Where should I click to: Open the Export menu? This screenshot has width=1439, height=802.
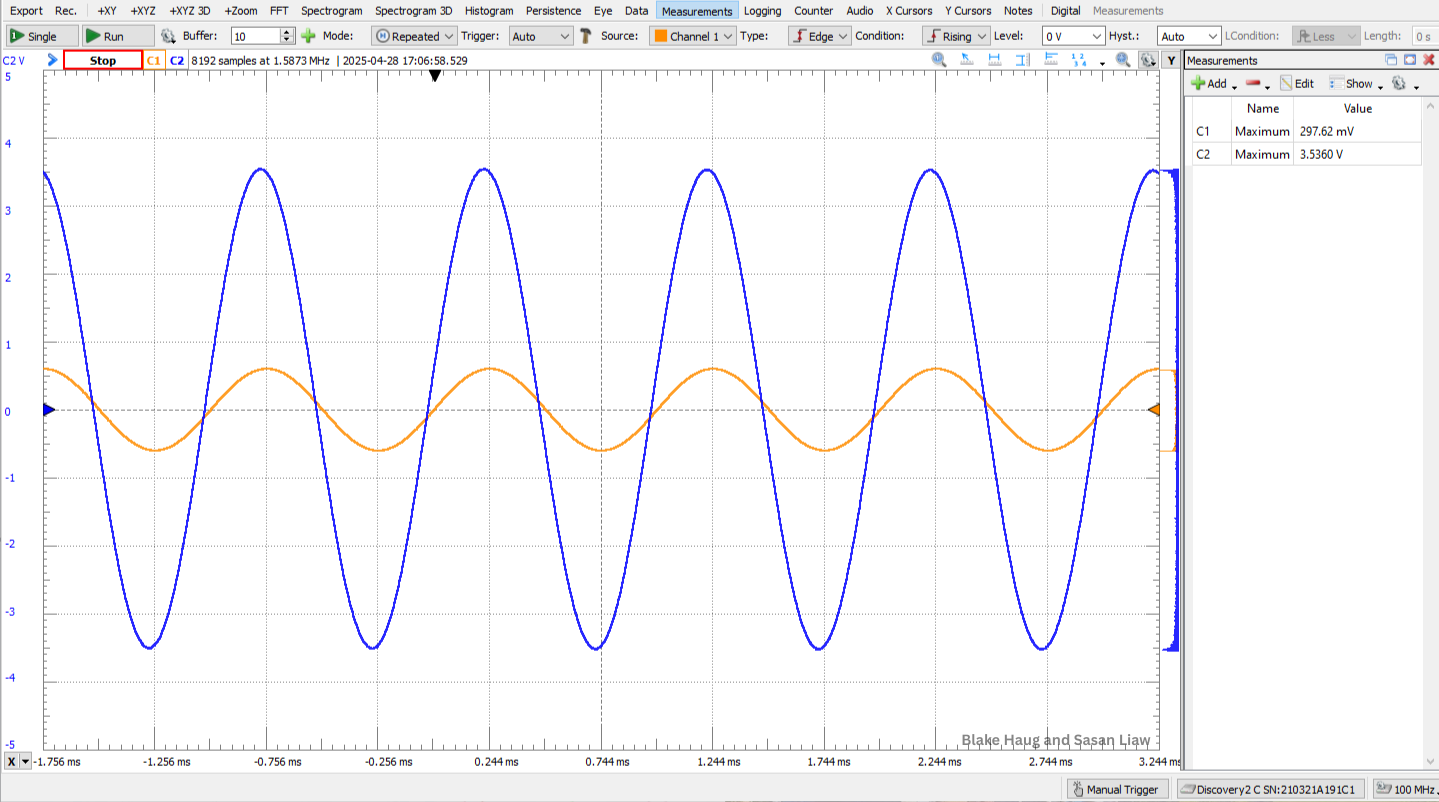click(x=26, y=10)
